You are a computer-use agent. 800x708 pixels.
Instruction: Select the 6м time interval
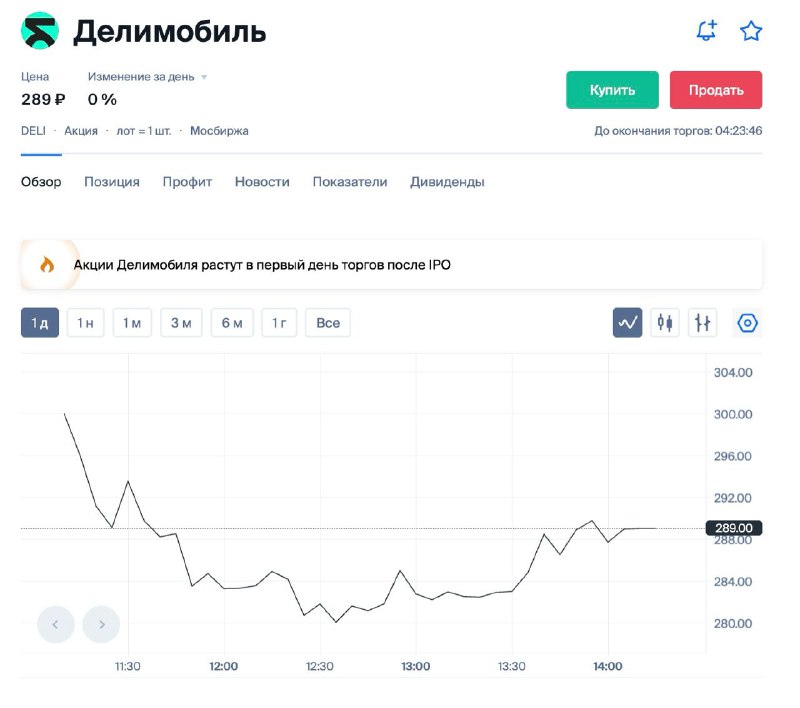pos(230,322)
